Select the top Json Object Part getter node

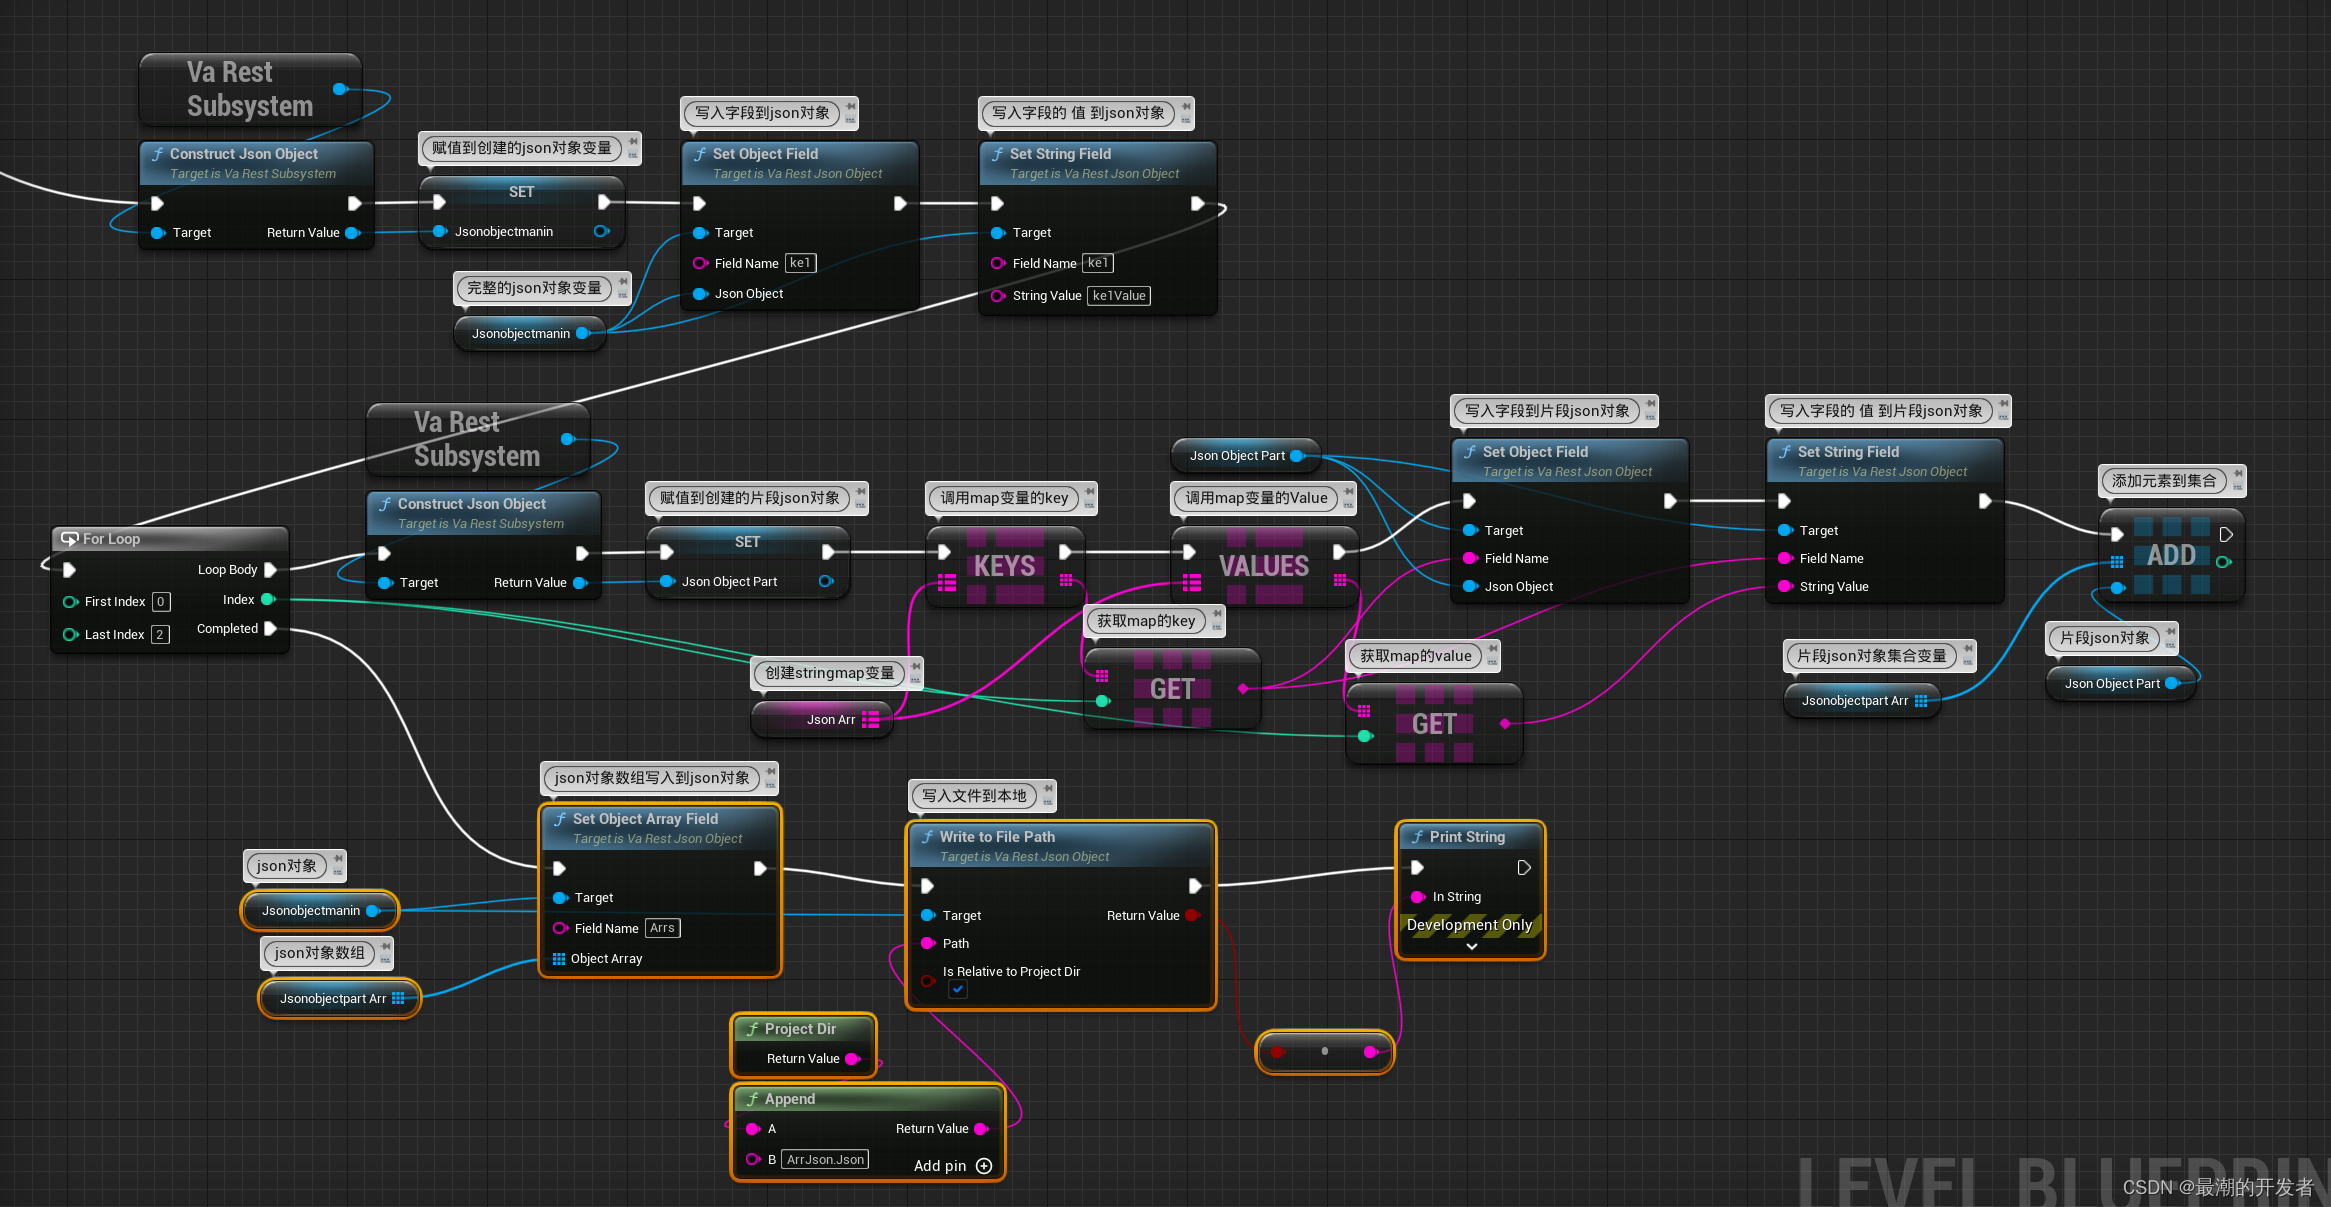[x=1246, y=455]
